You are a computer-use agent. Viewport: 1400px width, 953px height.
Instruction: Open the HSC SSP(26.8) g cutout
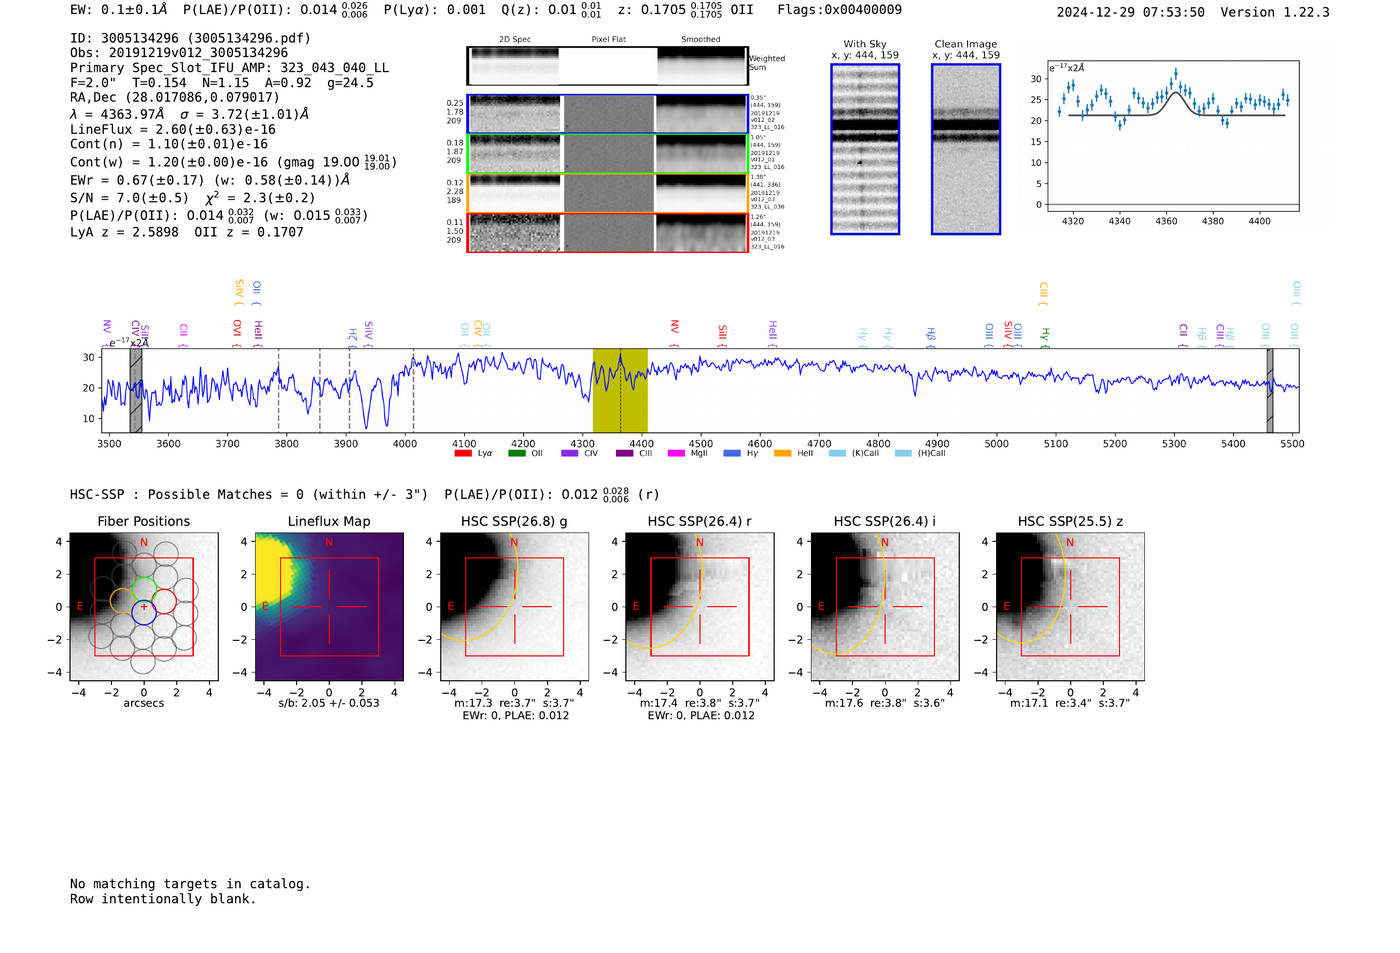click(515, 607)
